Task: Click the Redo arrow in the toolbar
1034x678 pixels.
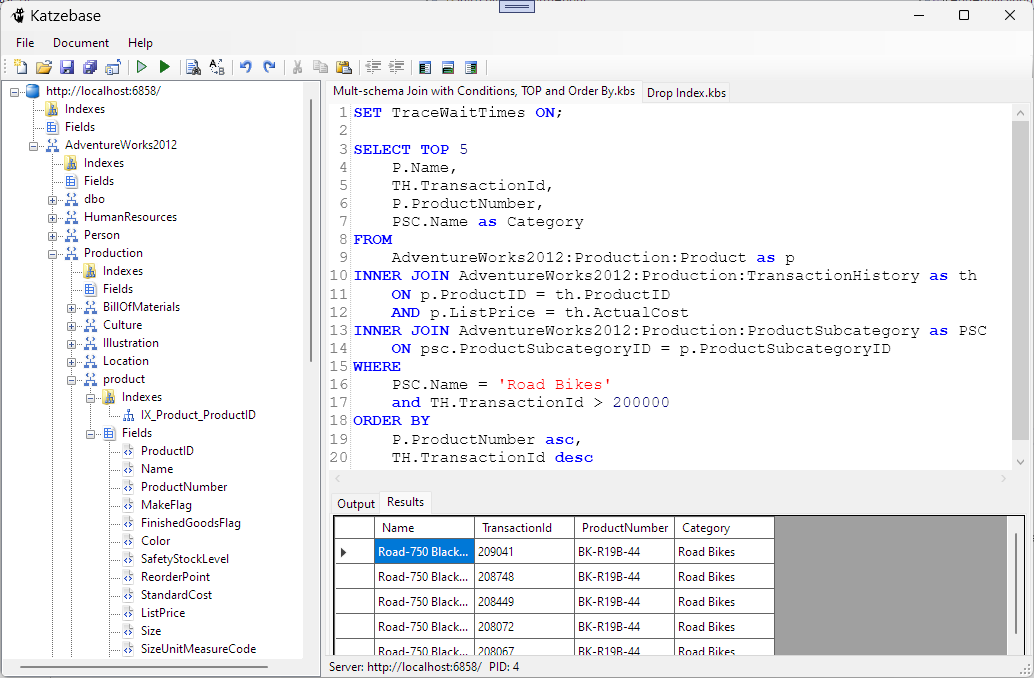Action: 269,67
